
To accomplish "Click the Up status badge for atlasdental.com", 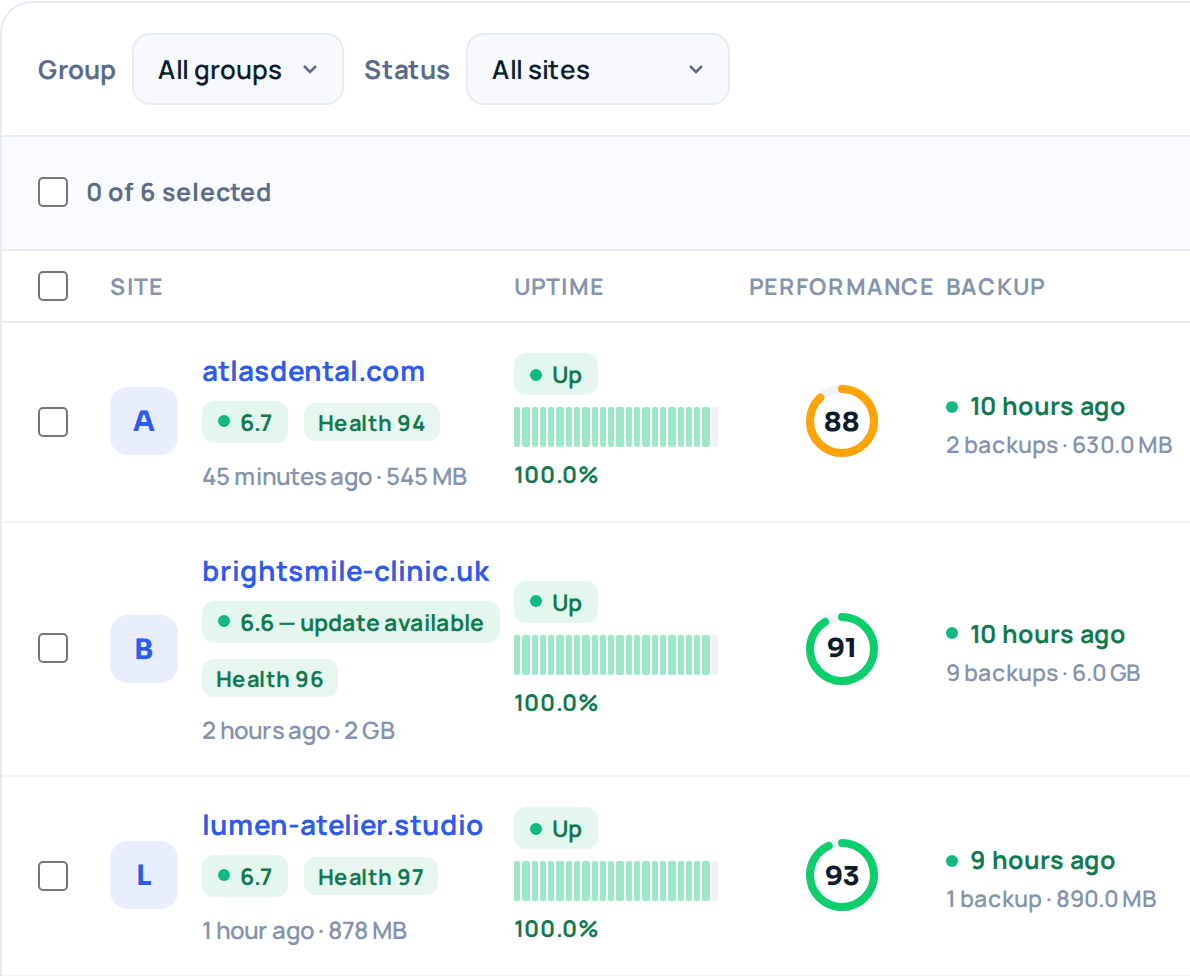I will (556, 374).
